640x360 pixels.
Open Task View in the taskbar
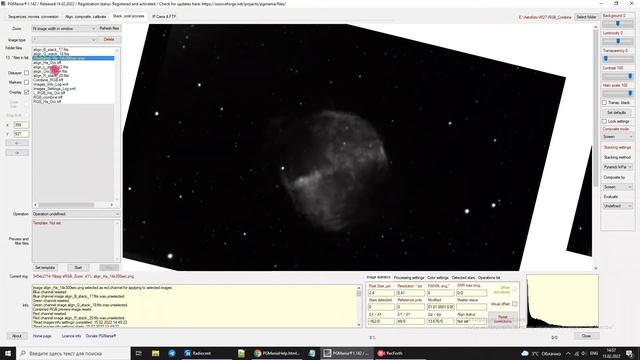[138, 353]
